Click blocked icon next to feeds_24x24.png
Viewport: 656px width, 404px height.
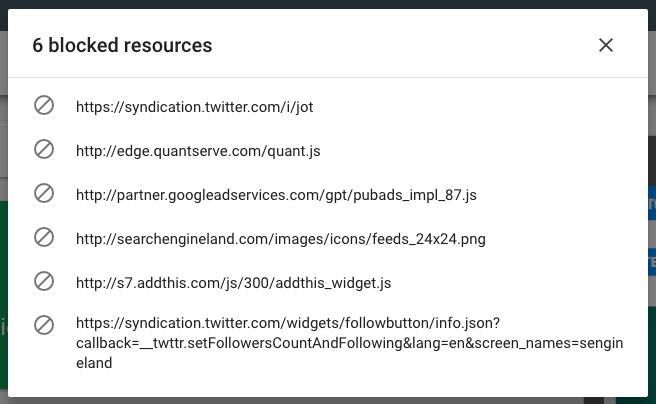click(44, 237)
